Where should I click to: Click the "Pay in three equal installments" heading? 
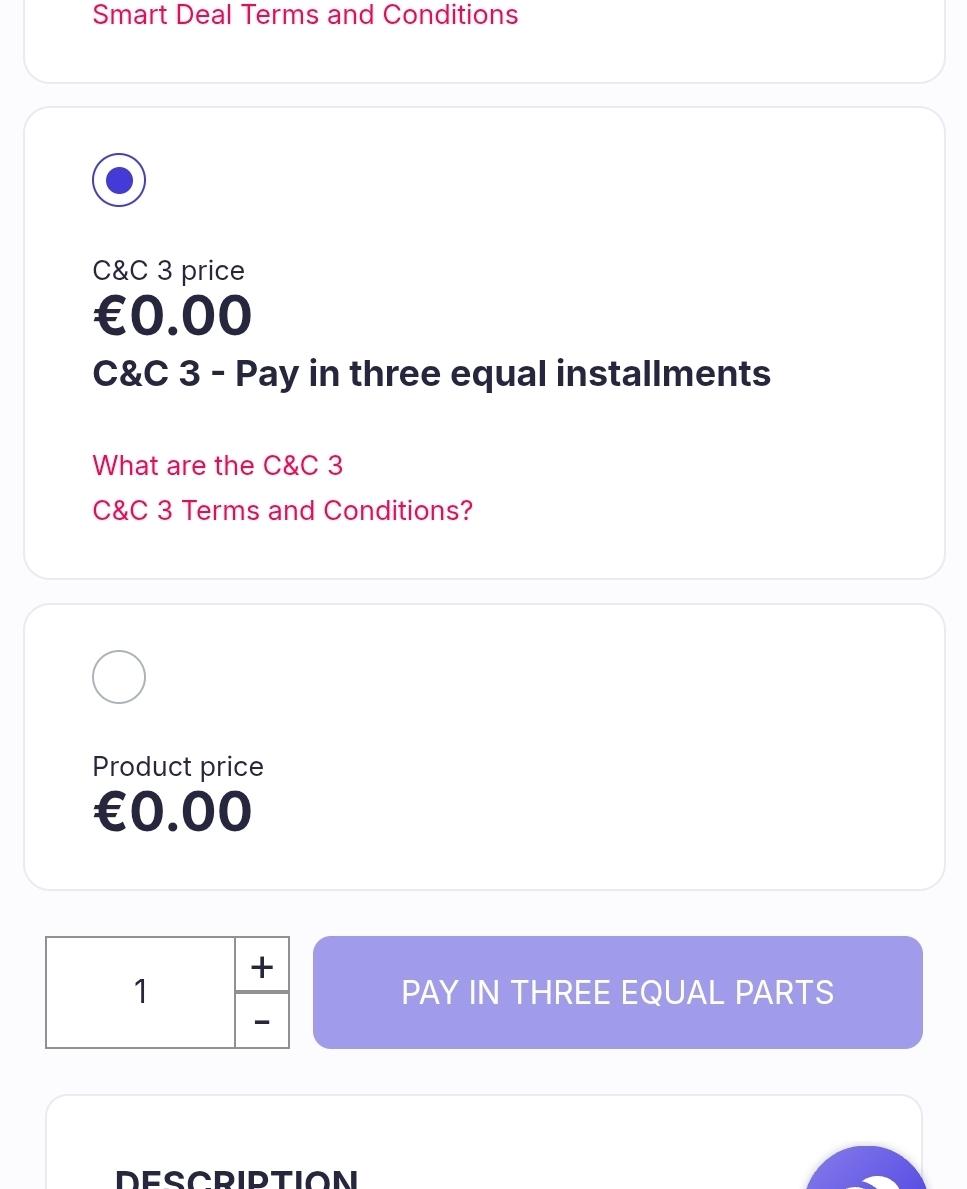431,374
